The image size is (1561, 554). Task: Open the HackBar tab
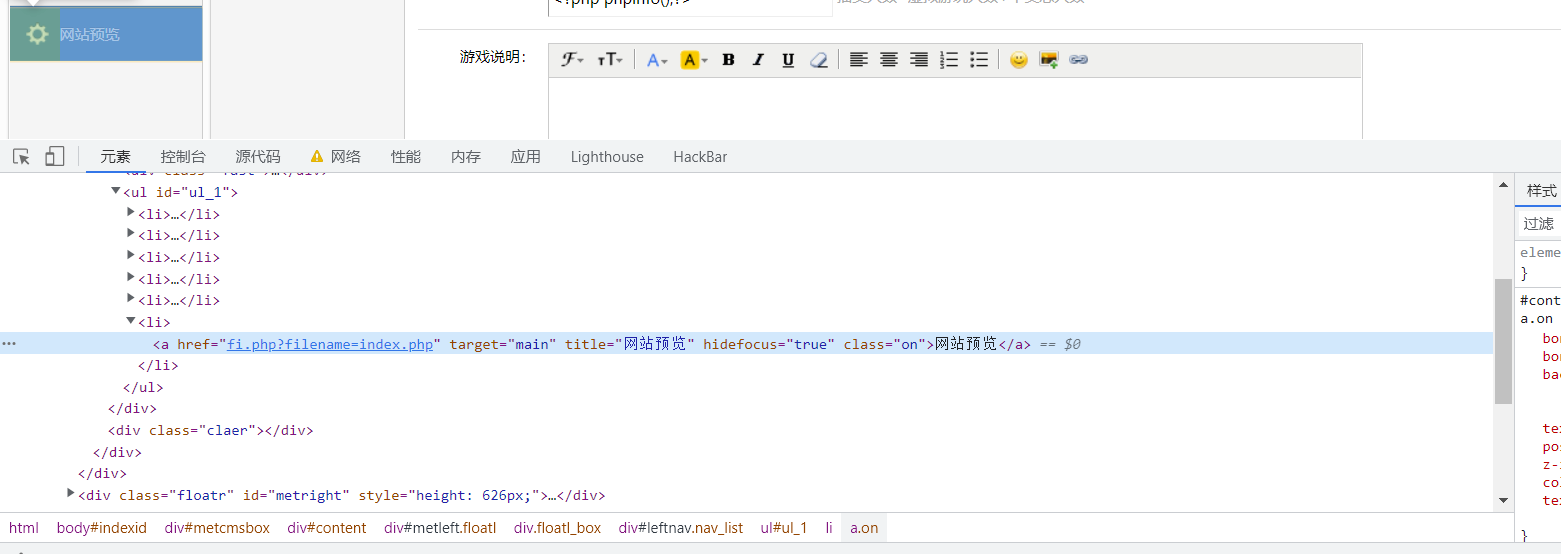coord(700,157)
